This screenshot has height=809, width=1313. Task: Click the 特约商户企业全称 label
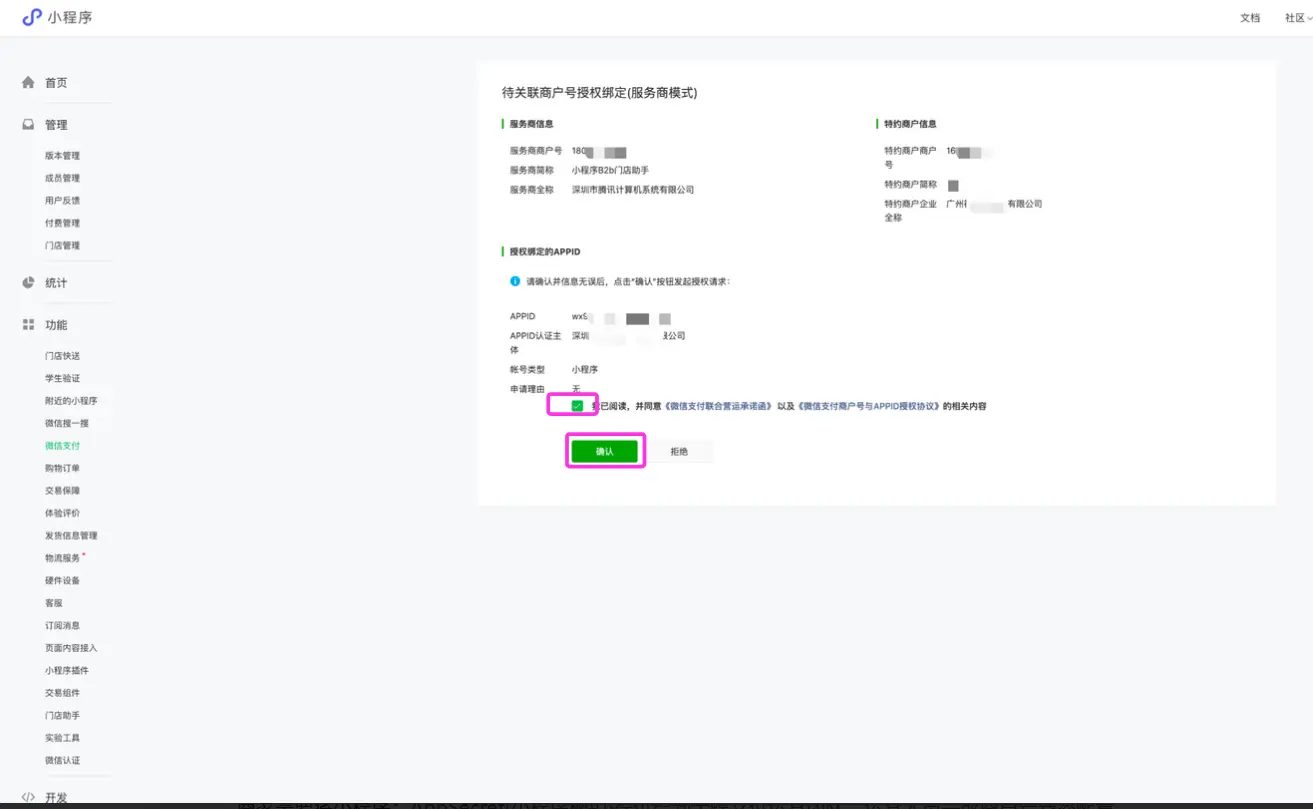click(910, 210)
